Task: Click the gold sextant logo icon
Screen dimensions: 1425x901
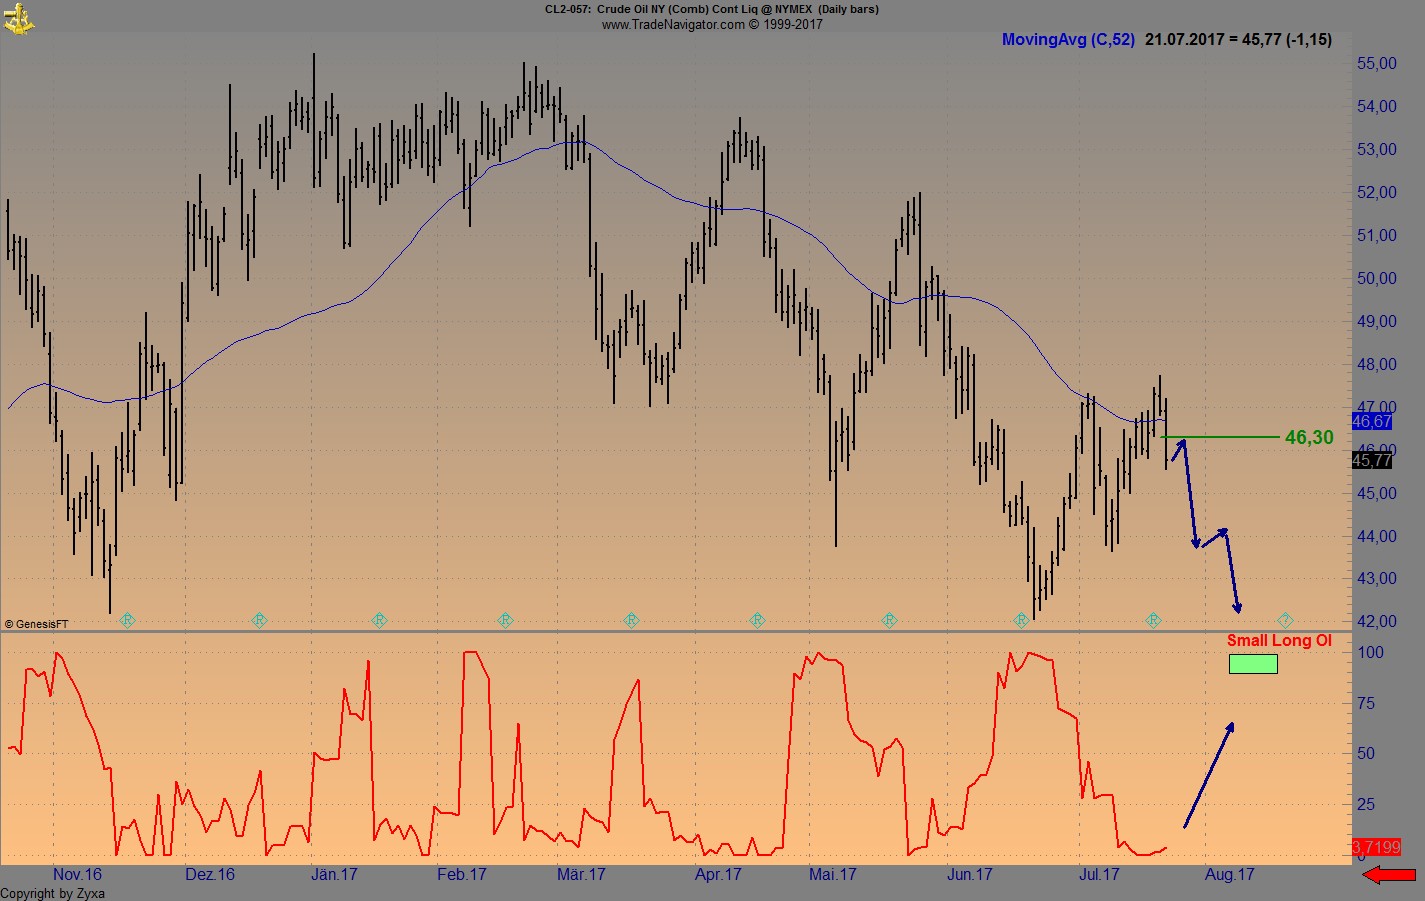Action: [20, 18]
